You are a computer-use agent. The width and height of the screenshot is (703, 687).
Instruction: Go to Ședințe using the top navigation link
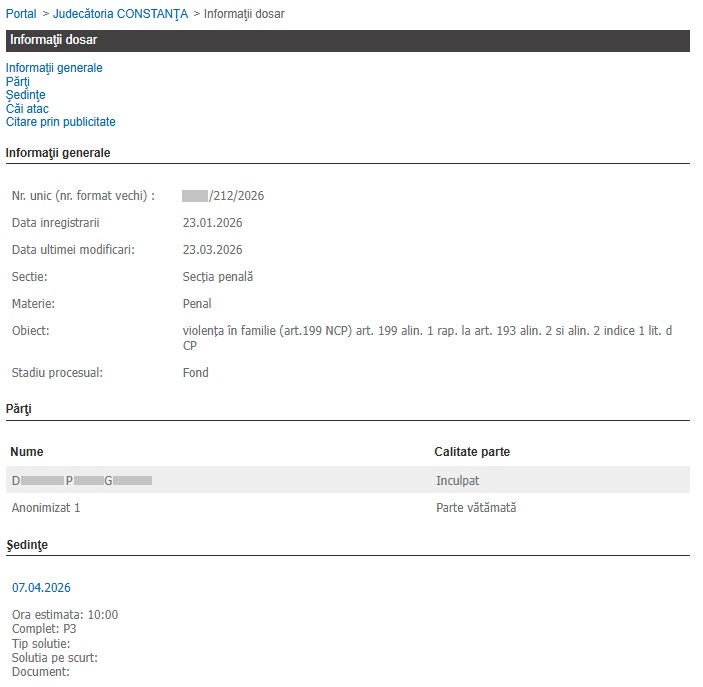click(x=25, y=95)
